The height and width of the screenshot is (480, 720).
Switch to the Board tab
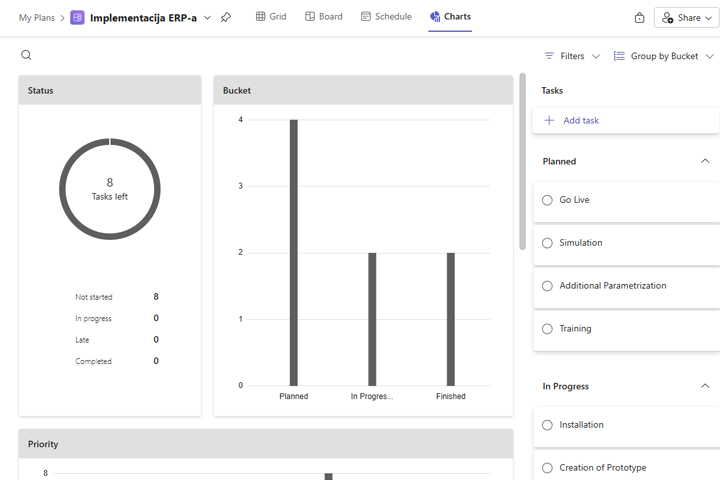point(323,17)
